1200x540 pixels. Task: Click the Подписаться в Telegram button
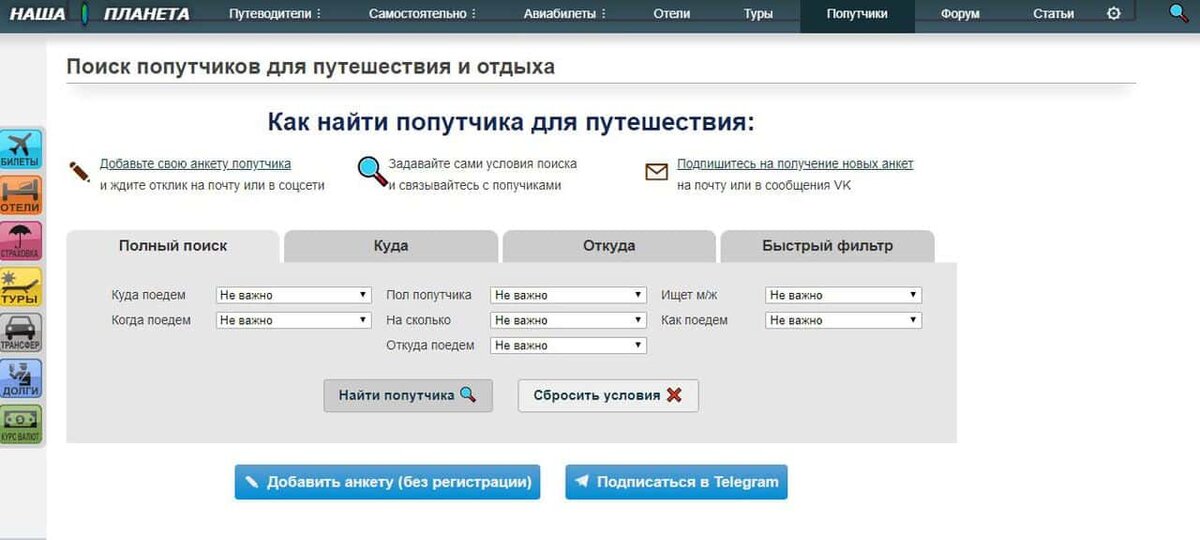pos(677,481)
